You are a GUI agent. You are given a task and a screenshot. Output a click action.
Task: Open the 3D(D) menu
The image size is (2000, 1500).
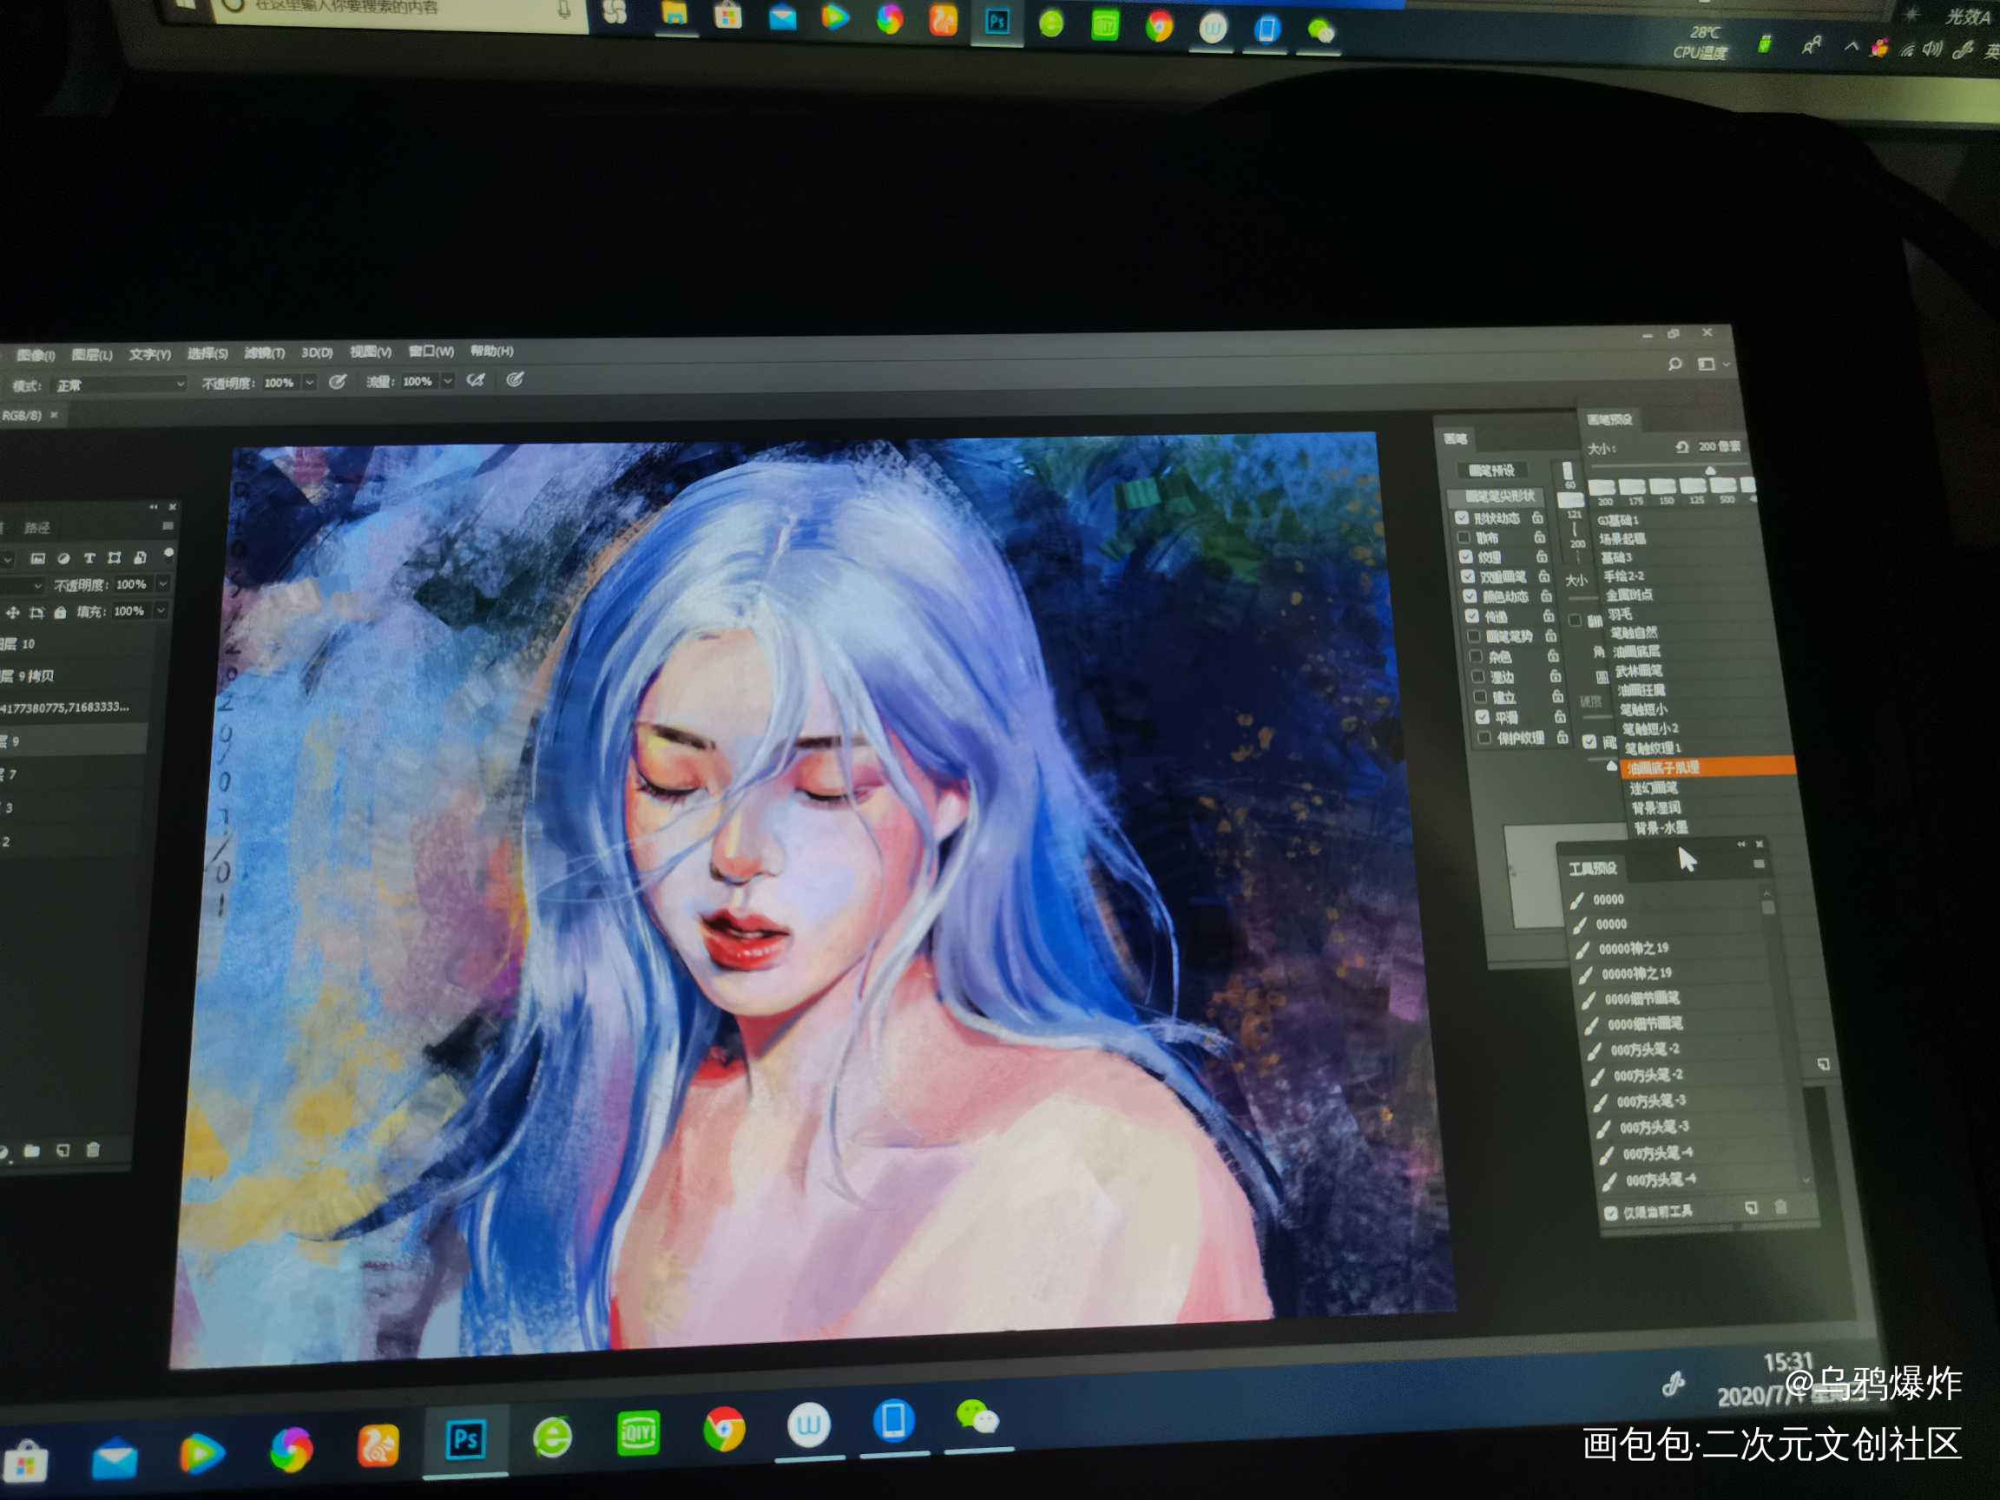click(x=317, y=352)
